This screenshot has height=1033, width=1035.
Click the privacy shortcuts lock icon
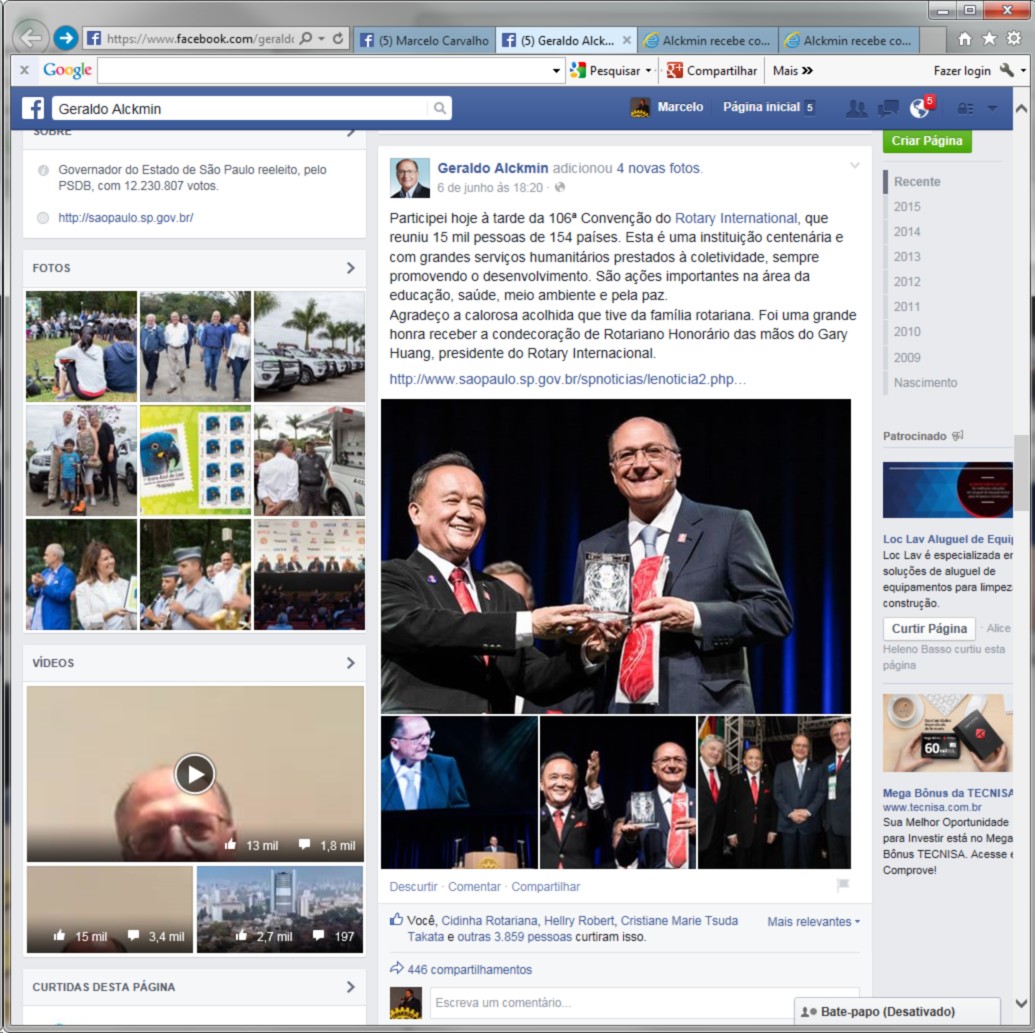[965, 108]
